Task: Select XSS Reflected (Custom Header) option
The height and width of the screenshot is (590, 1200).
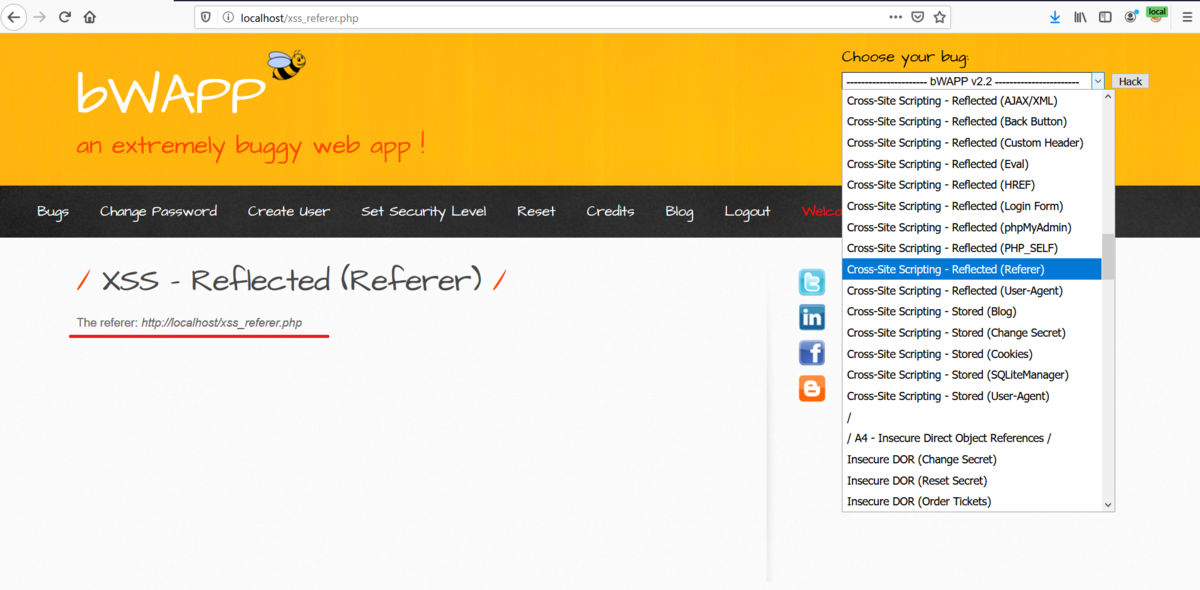Action: [x=972, y=142]
